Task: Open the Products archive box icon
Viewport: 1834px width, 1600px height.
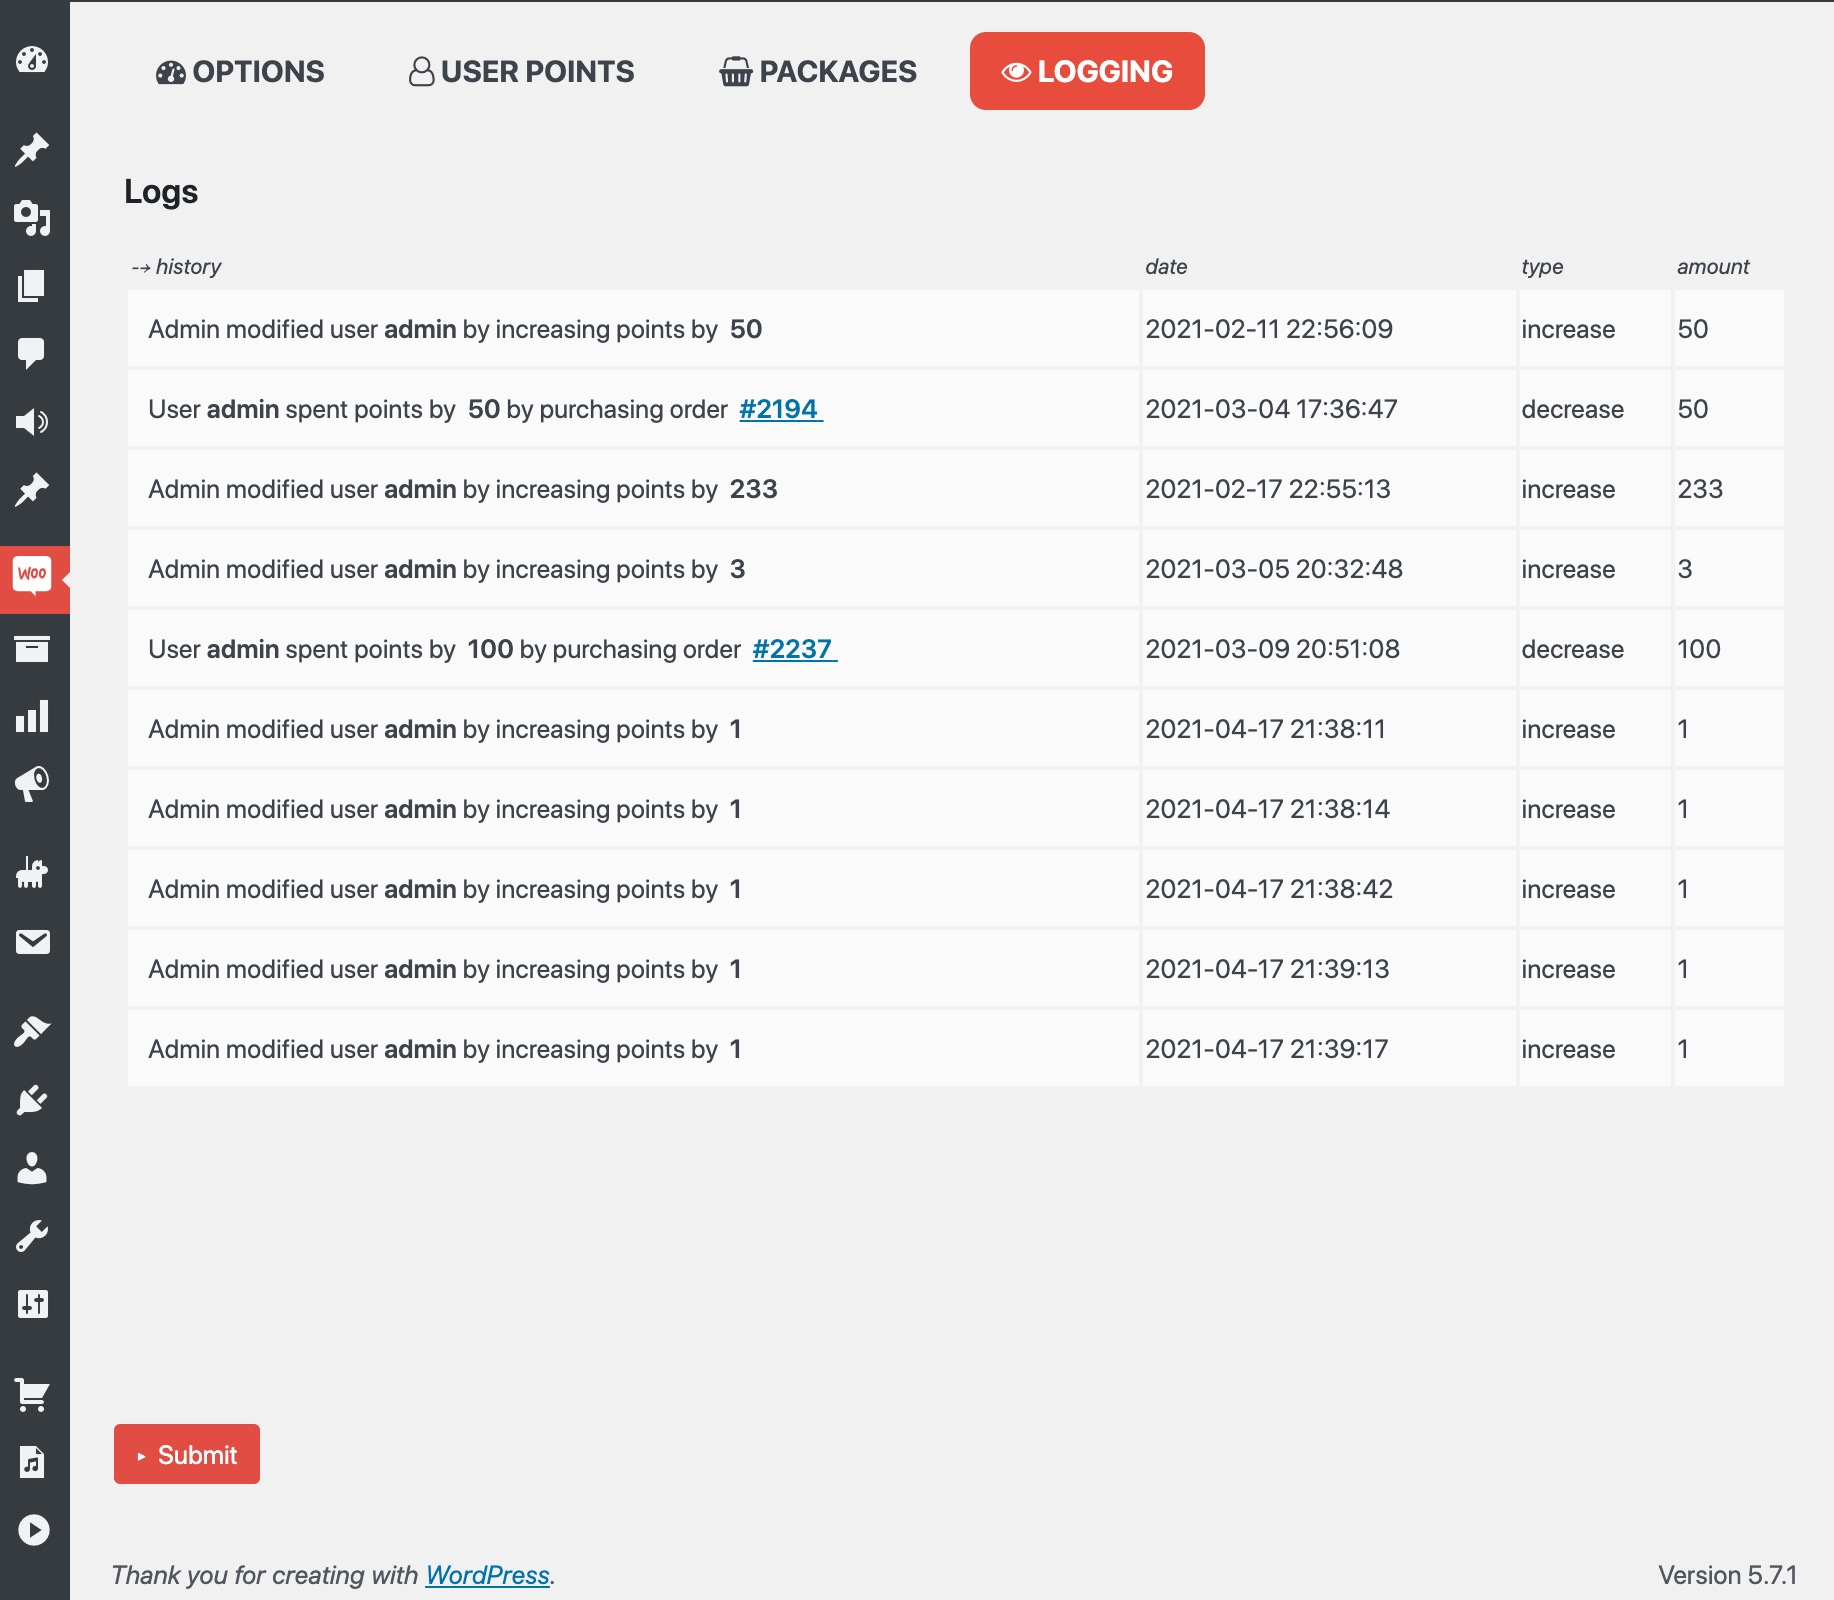Action: tap(32, 649)
